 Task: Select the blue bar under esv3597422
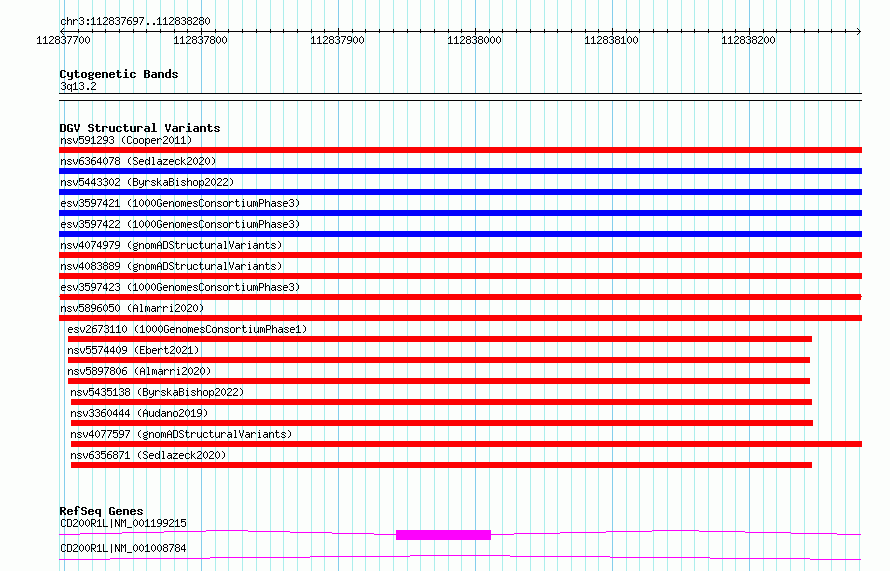[x=460, y=234]
